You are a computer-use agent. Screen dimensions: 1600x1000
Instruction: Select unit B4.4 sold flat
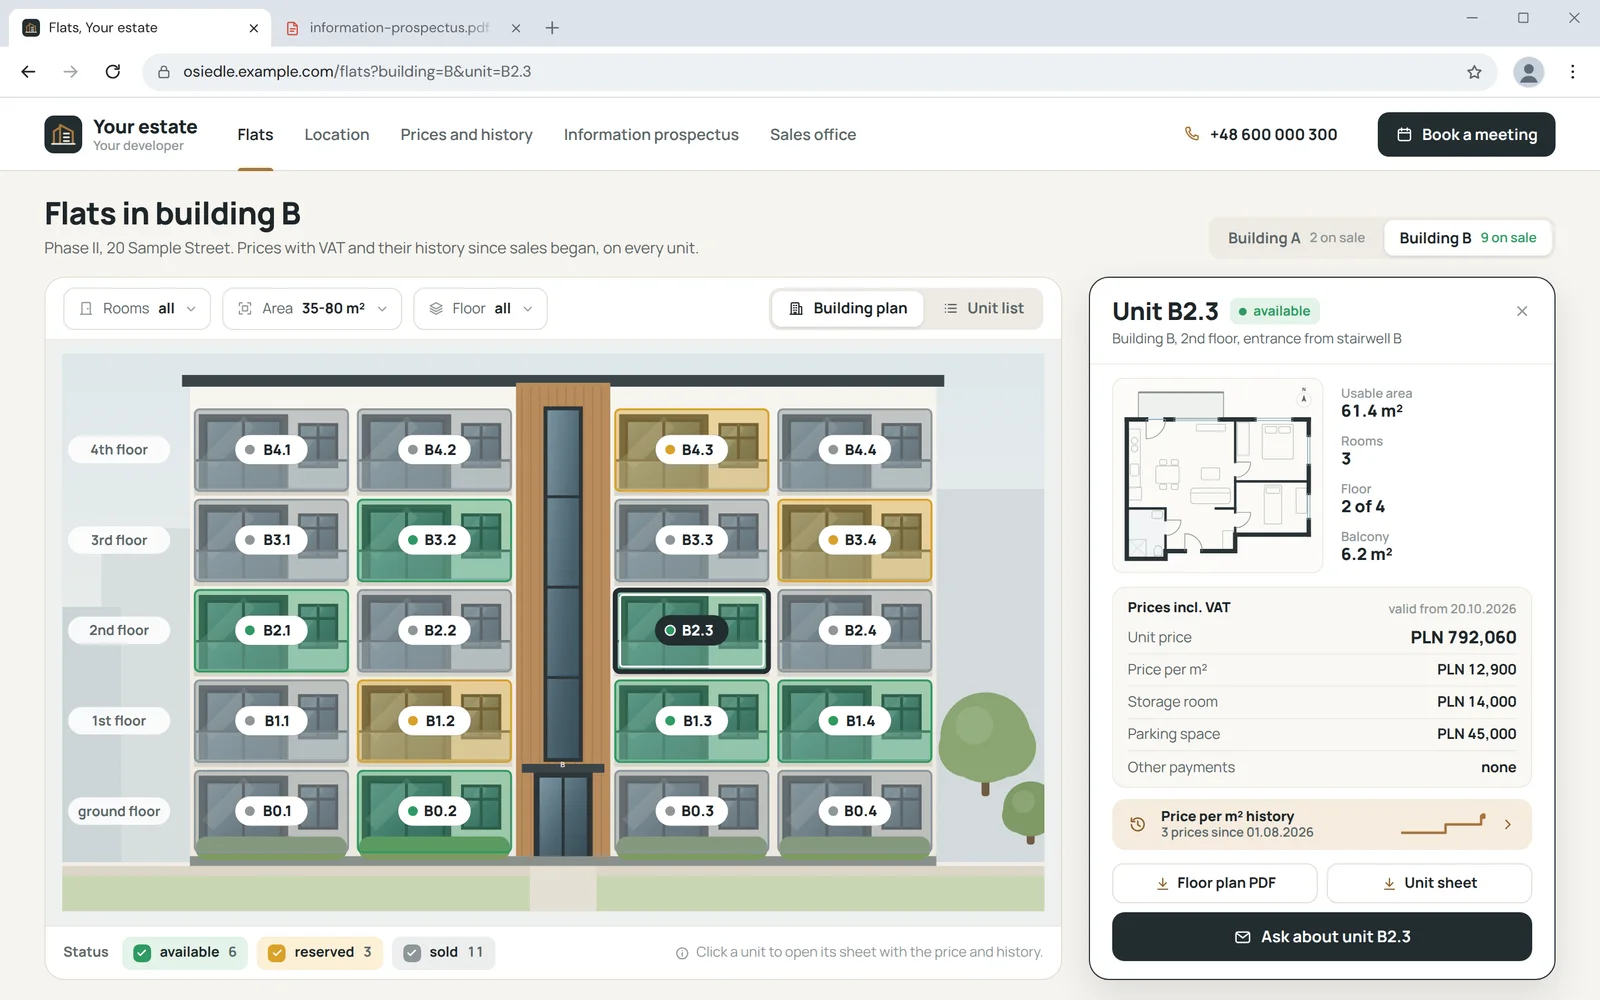854,450
